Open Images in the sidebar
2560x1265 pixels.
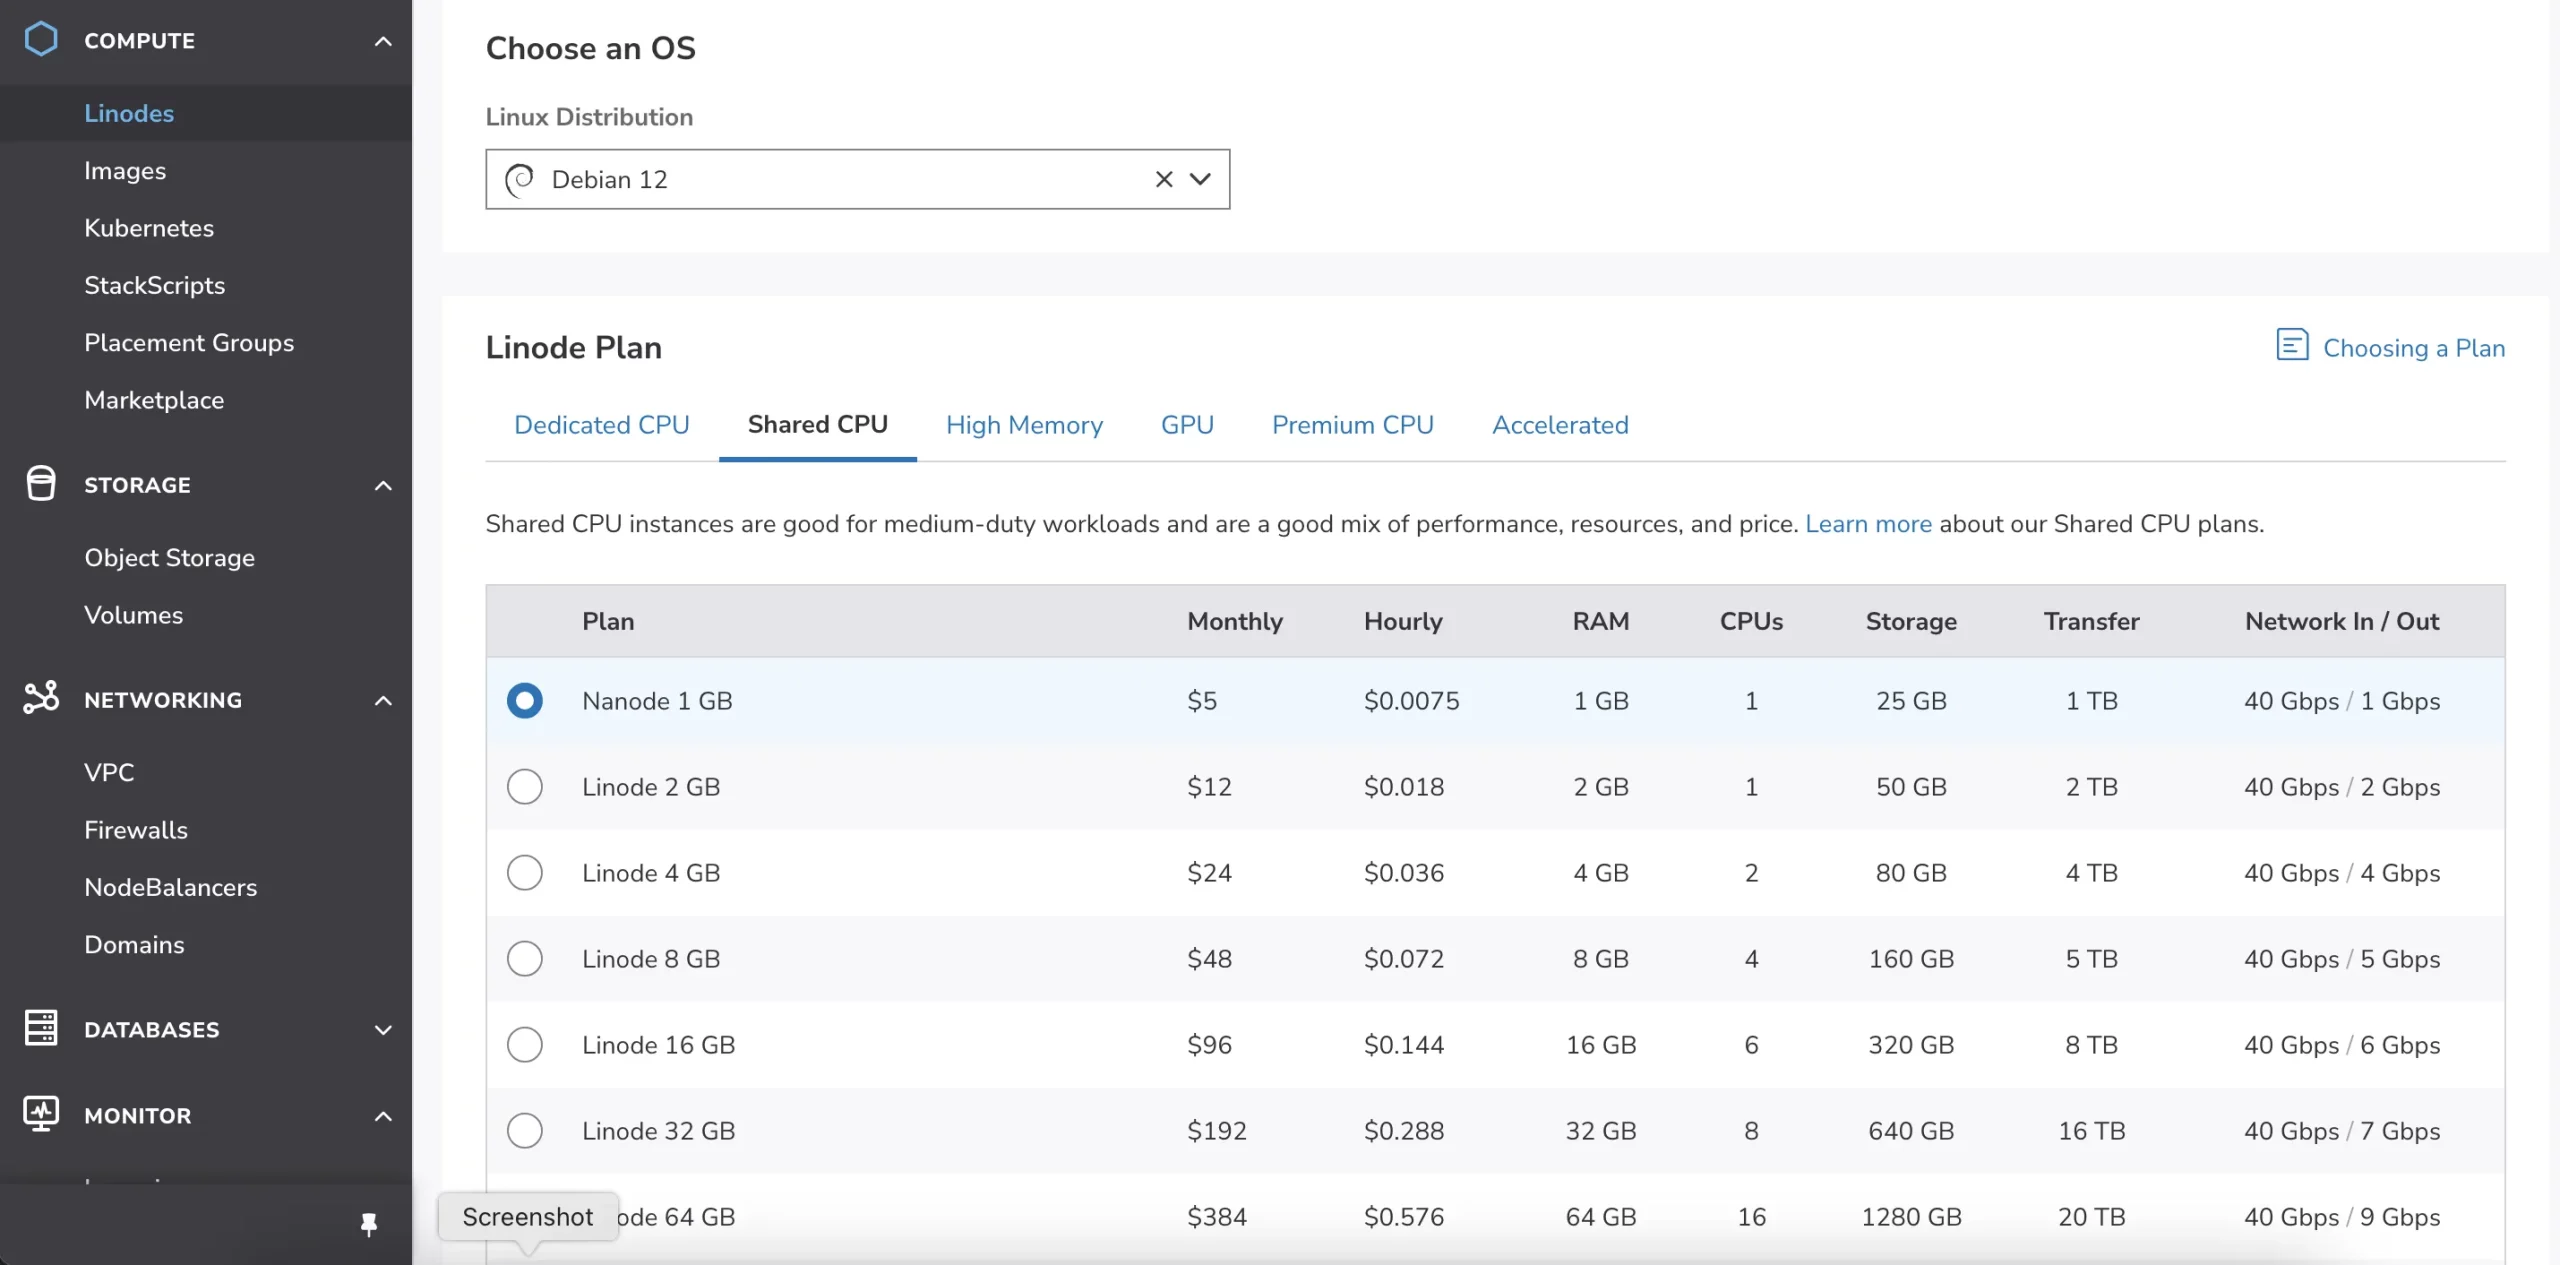pyautogui.click(x=125, y=171)
